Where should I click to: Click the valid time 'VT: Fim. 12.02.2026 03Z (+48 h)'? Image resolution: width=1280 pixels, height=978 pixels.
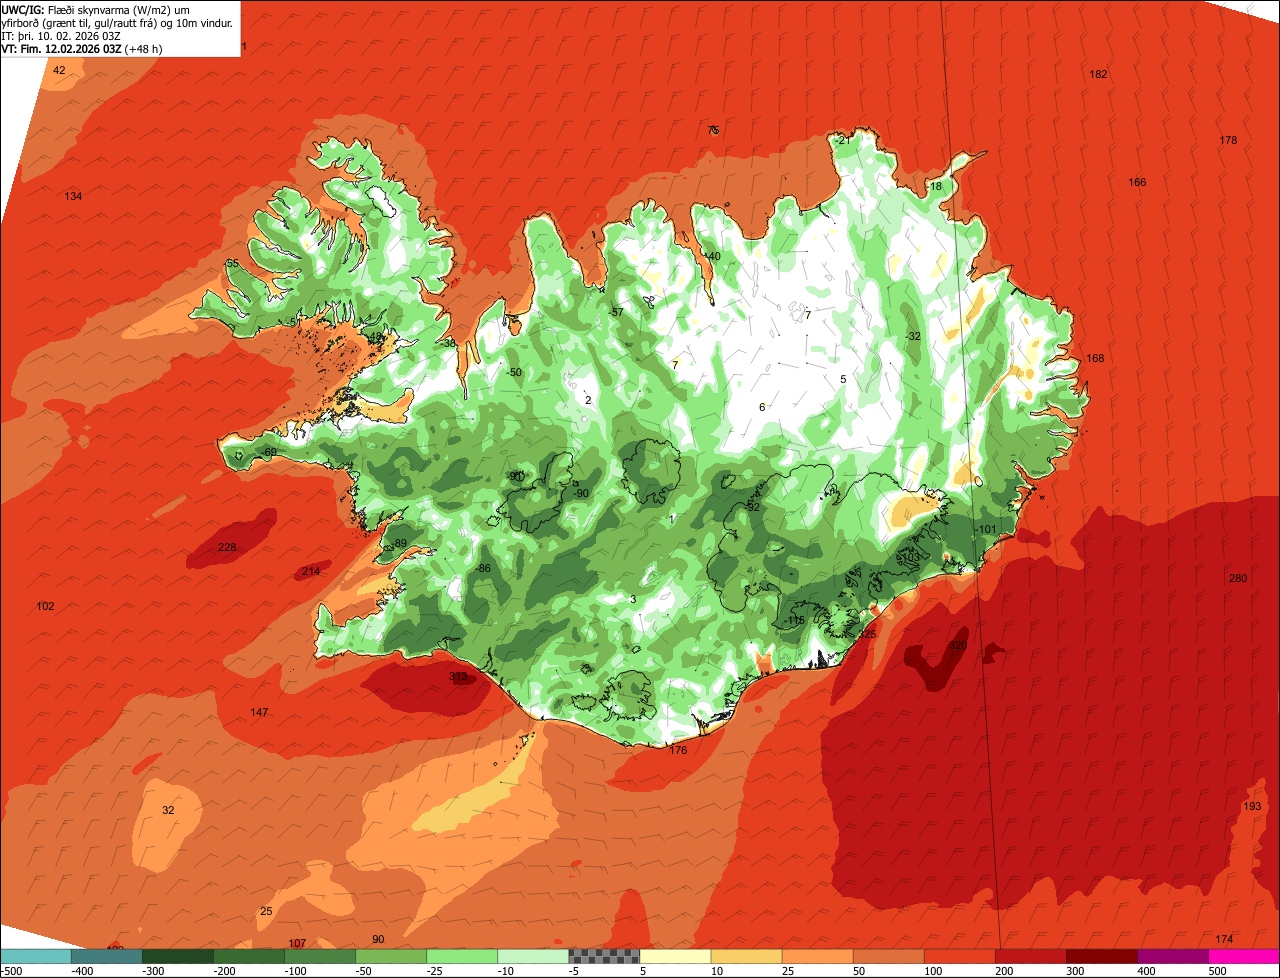(x=82, y=49)
